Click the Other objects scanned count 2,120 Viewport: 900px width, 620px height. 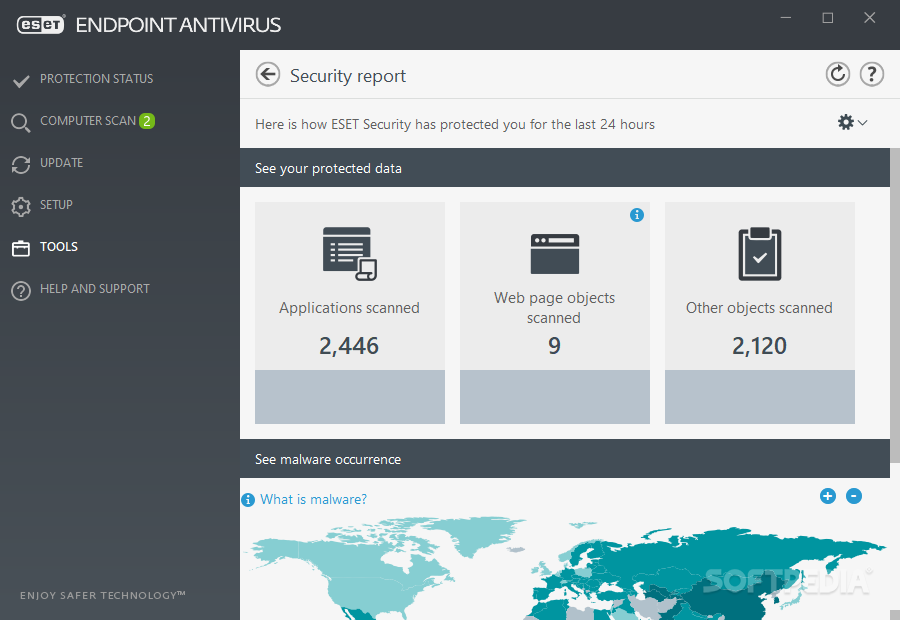pyautogui.click(x=759, y=346)
